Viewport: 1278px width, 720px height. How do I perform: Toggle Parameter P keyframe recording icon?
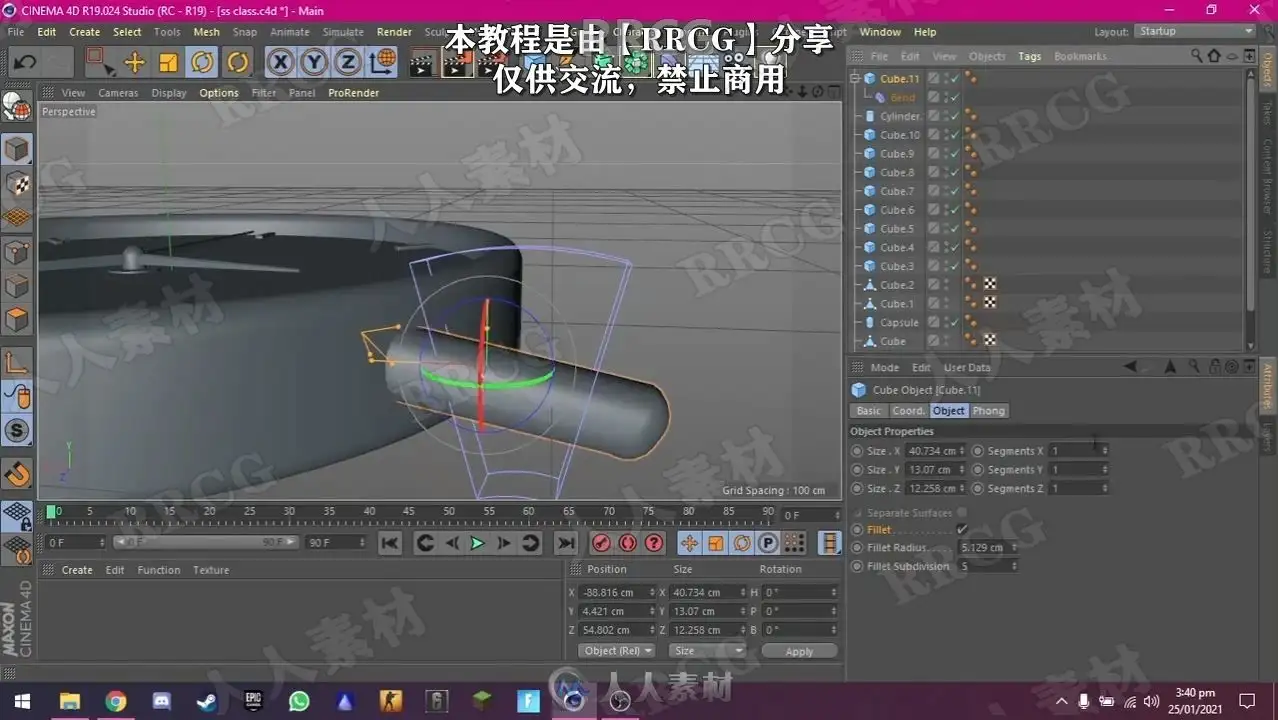click(768, 543)
